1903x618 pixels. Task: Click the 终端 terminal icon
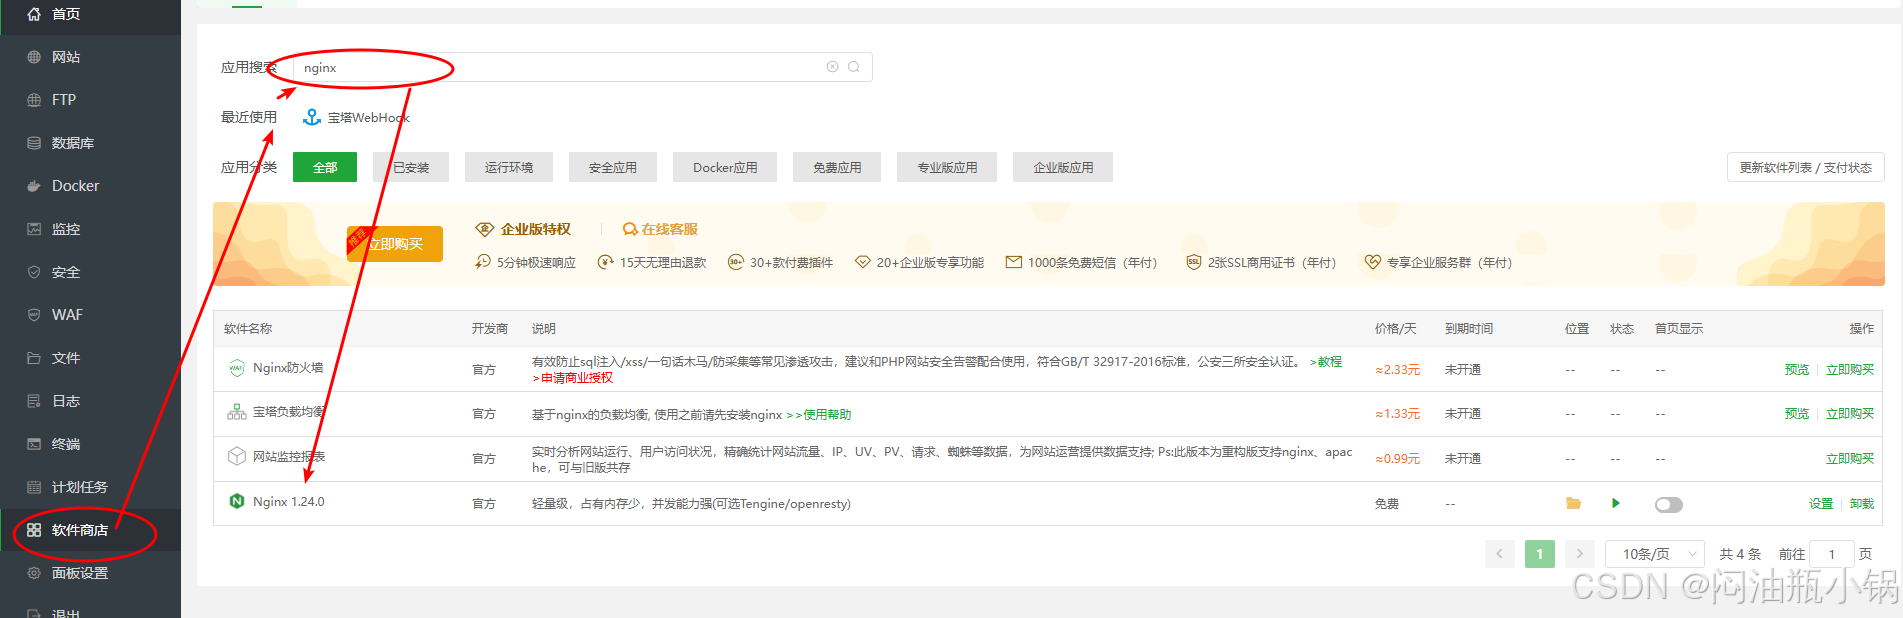click(x=34, y=444)
